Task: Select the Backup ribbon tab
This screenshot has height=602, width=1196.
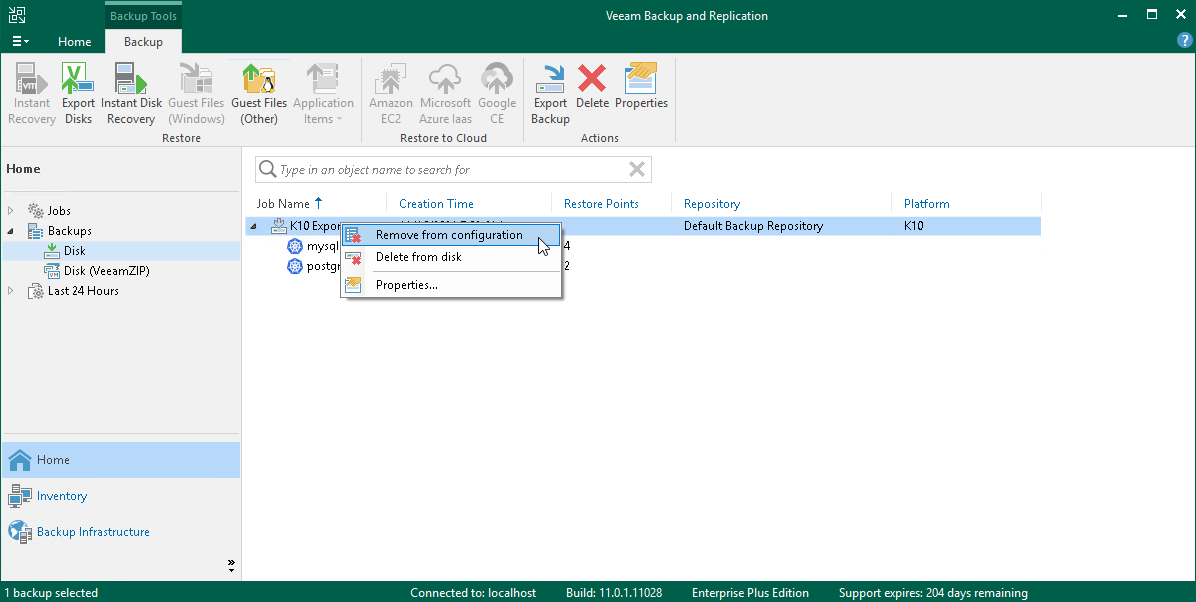Action: click(x=143, y=42)
